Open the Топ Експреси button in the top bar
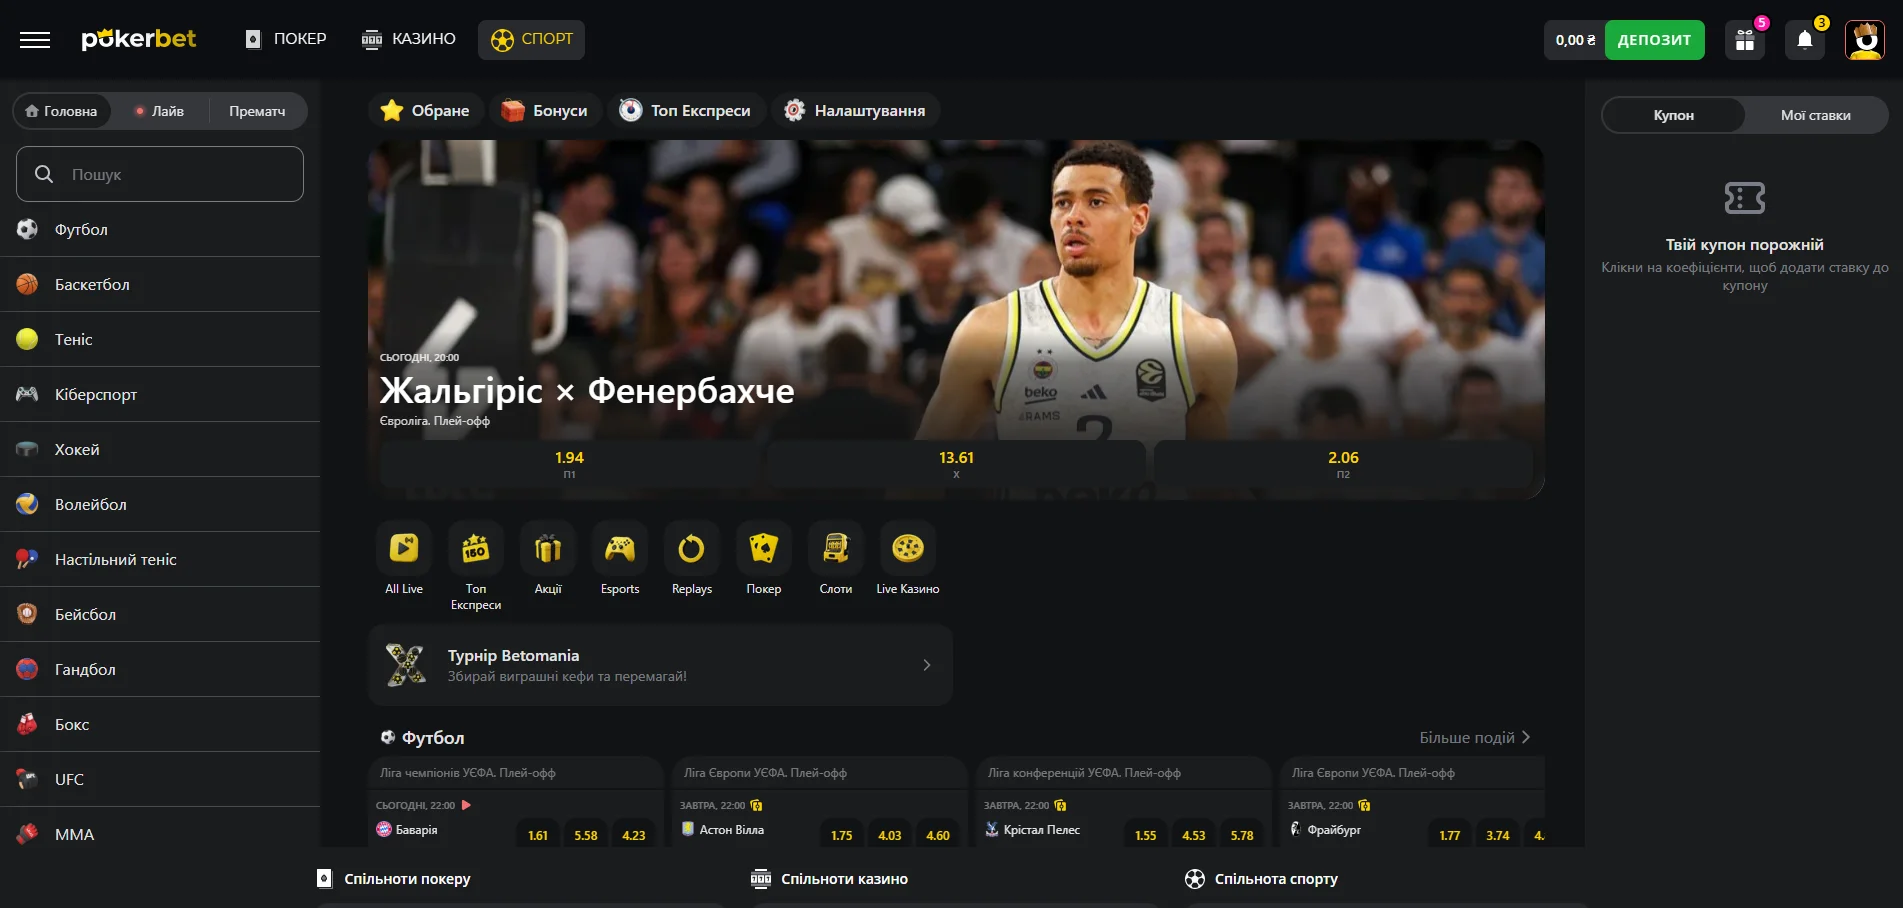This screenshot has height=908, width=1903. (685, 110)
